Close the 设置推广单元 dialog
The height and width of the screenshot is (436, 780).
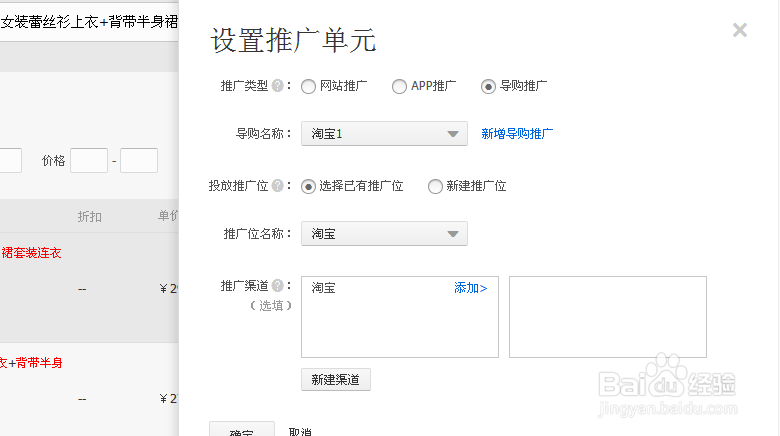(x=740, y=30)
